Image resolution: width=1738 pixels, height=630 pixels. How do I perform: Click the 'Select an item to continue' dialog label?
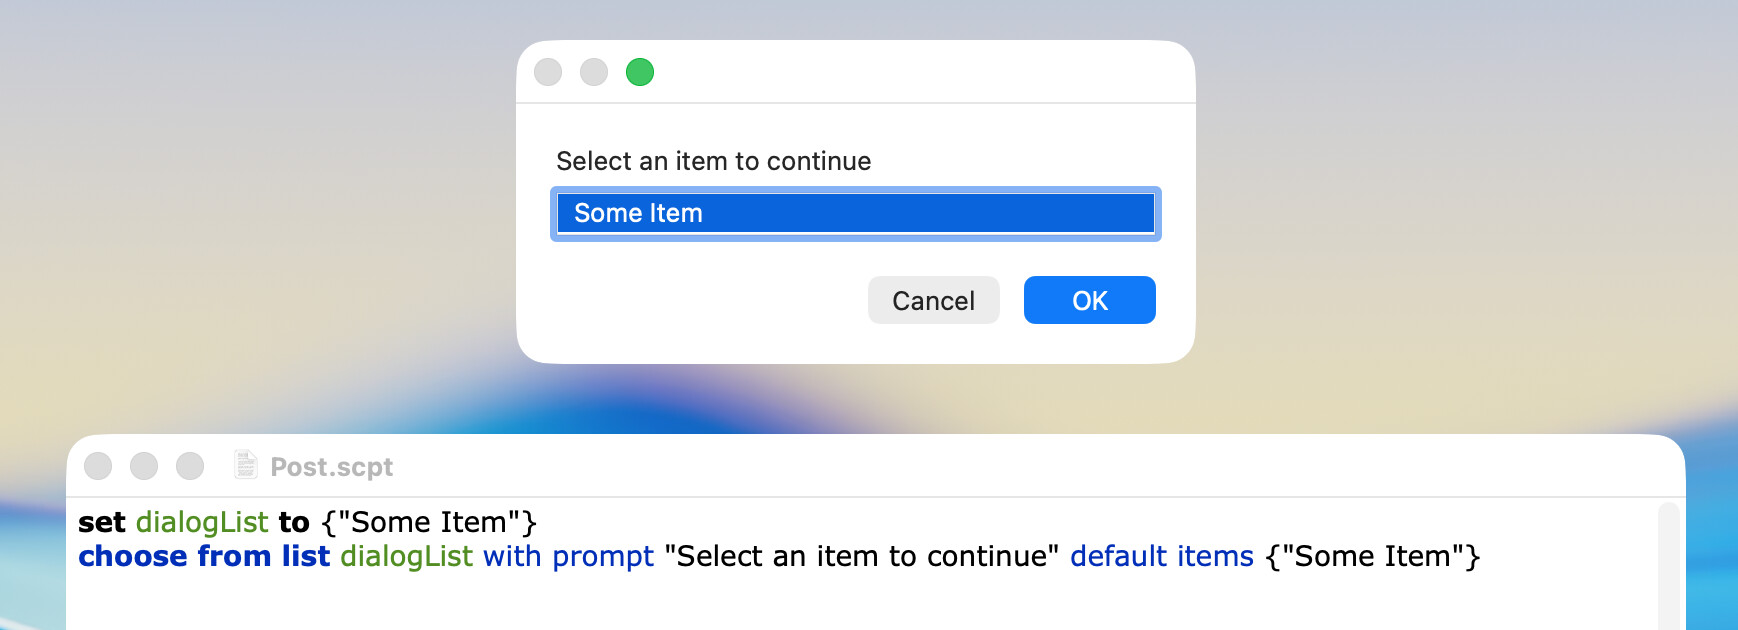click(713, 161)
